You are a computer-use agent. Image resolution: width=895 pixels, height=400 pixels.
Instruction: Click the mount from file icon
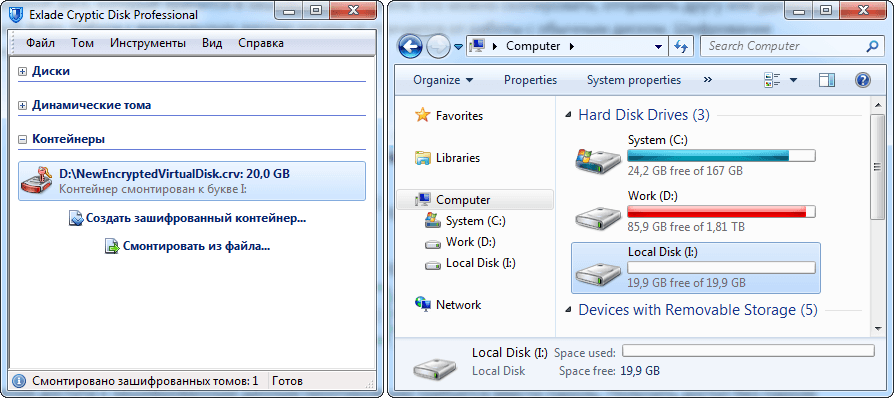click(x=112, y=247)
